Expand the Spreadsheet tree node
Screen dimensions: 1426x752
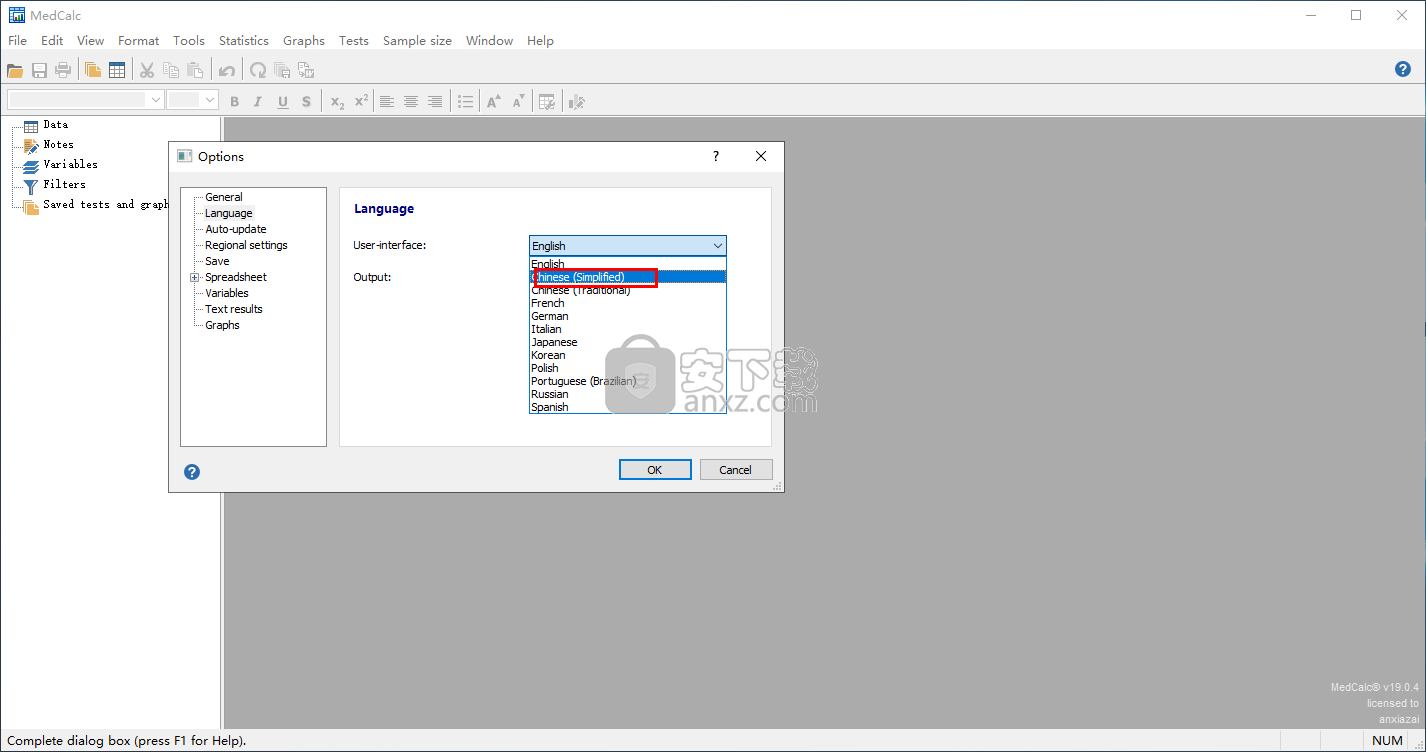[x=195, y=277]
